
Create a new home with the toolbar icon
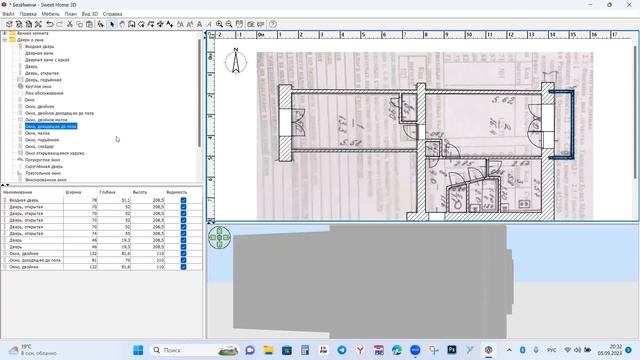[x=9, y=24]
